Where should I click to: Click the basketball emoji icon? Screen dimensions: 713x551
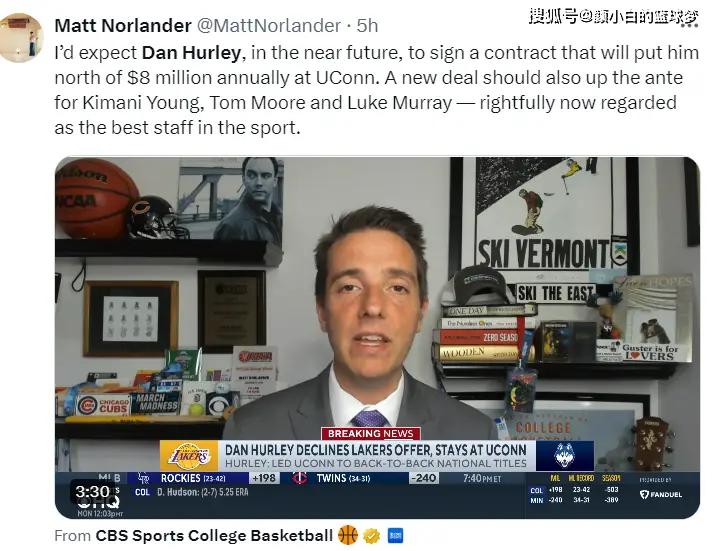coord(348,535)
